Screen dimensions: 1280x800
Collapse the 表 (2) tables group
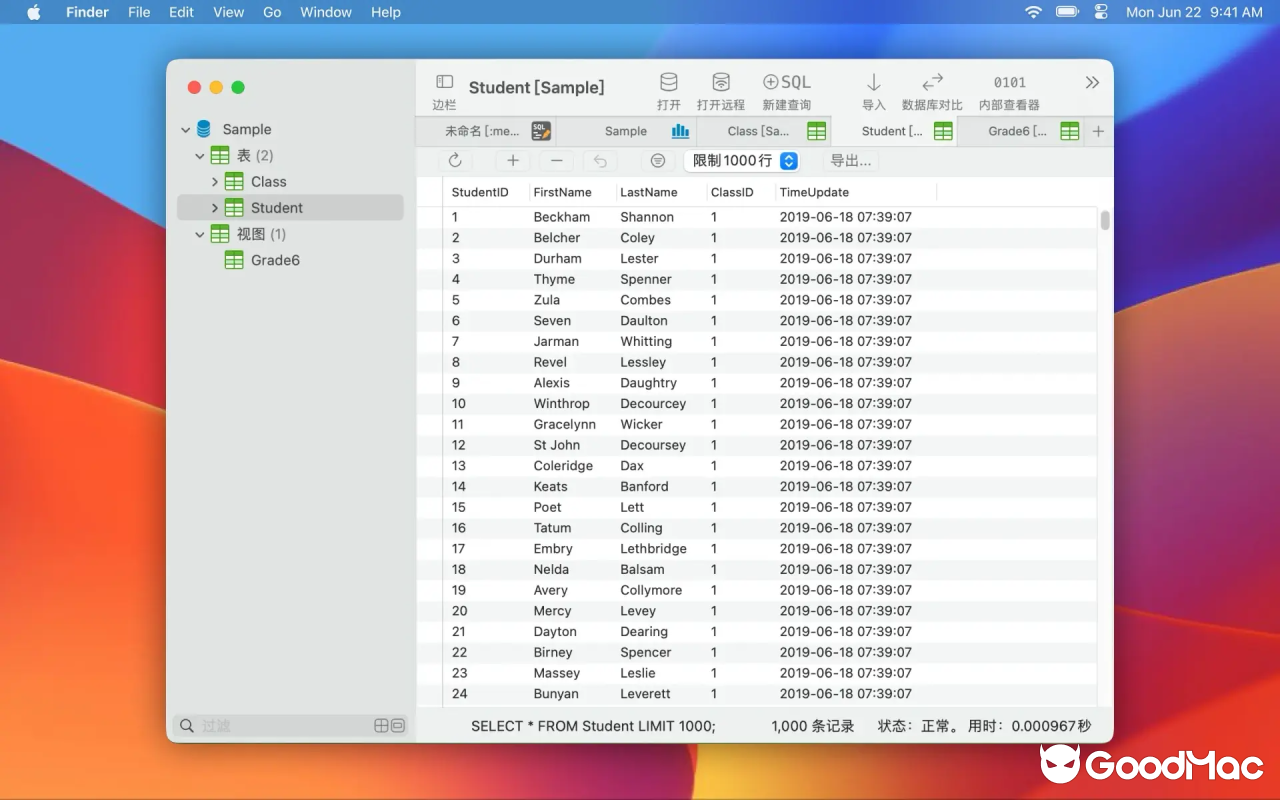click(199, 156)
